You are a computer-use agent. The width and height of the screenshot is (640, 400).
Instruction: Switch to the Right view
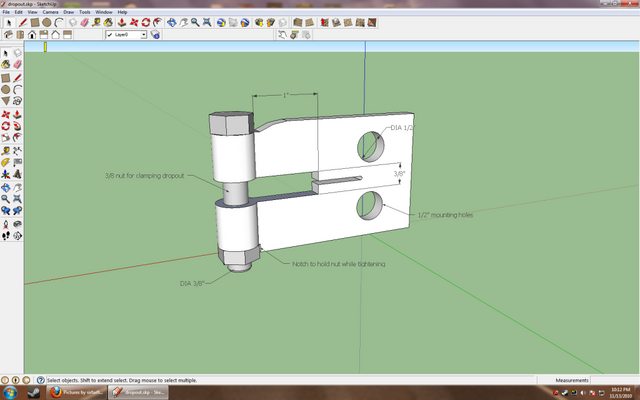point(44,35)
